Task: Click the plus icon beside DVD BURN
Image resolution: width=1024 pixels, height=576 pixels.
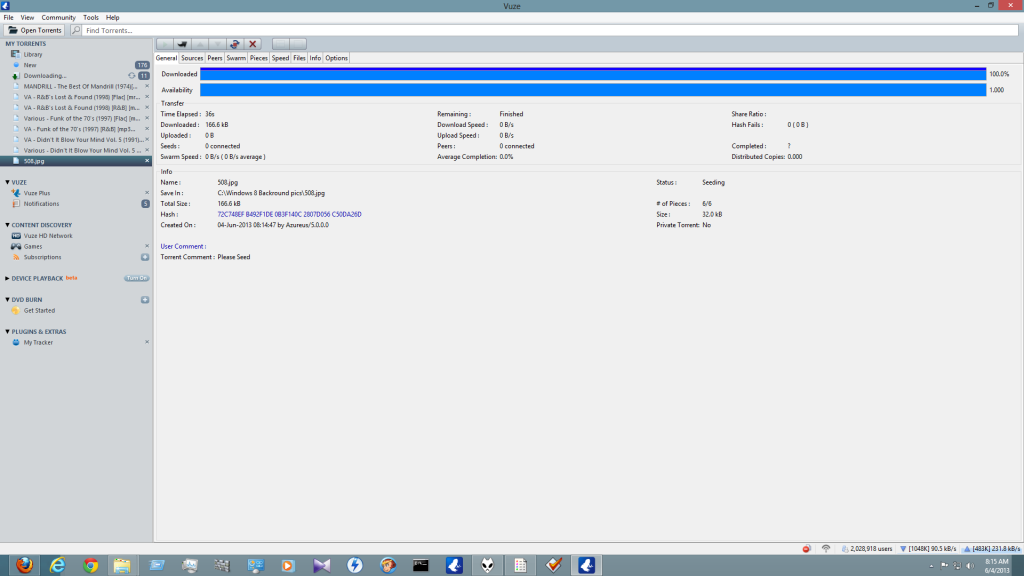Action: point(145,300)
